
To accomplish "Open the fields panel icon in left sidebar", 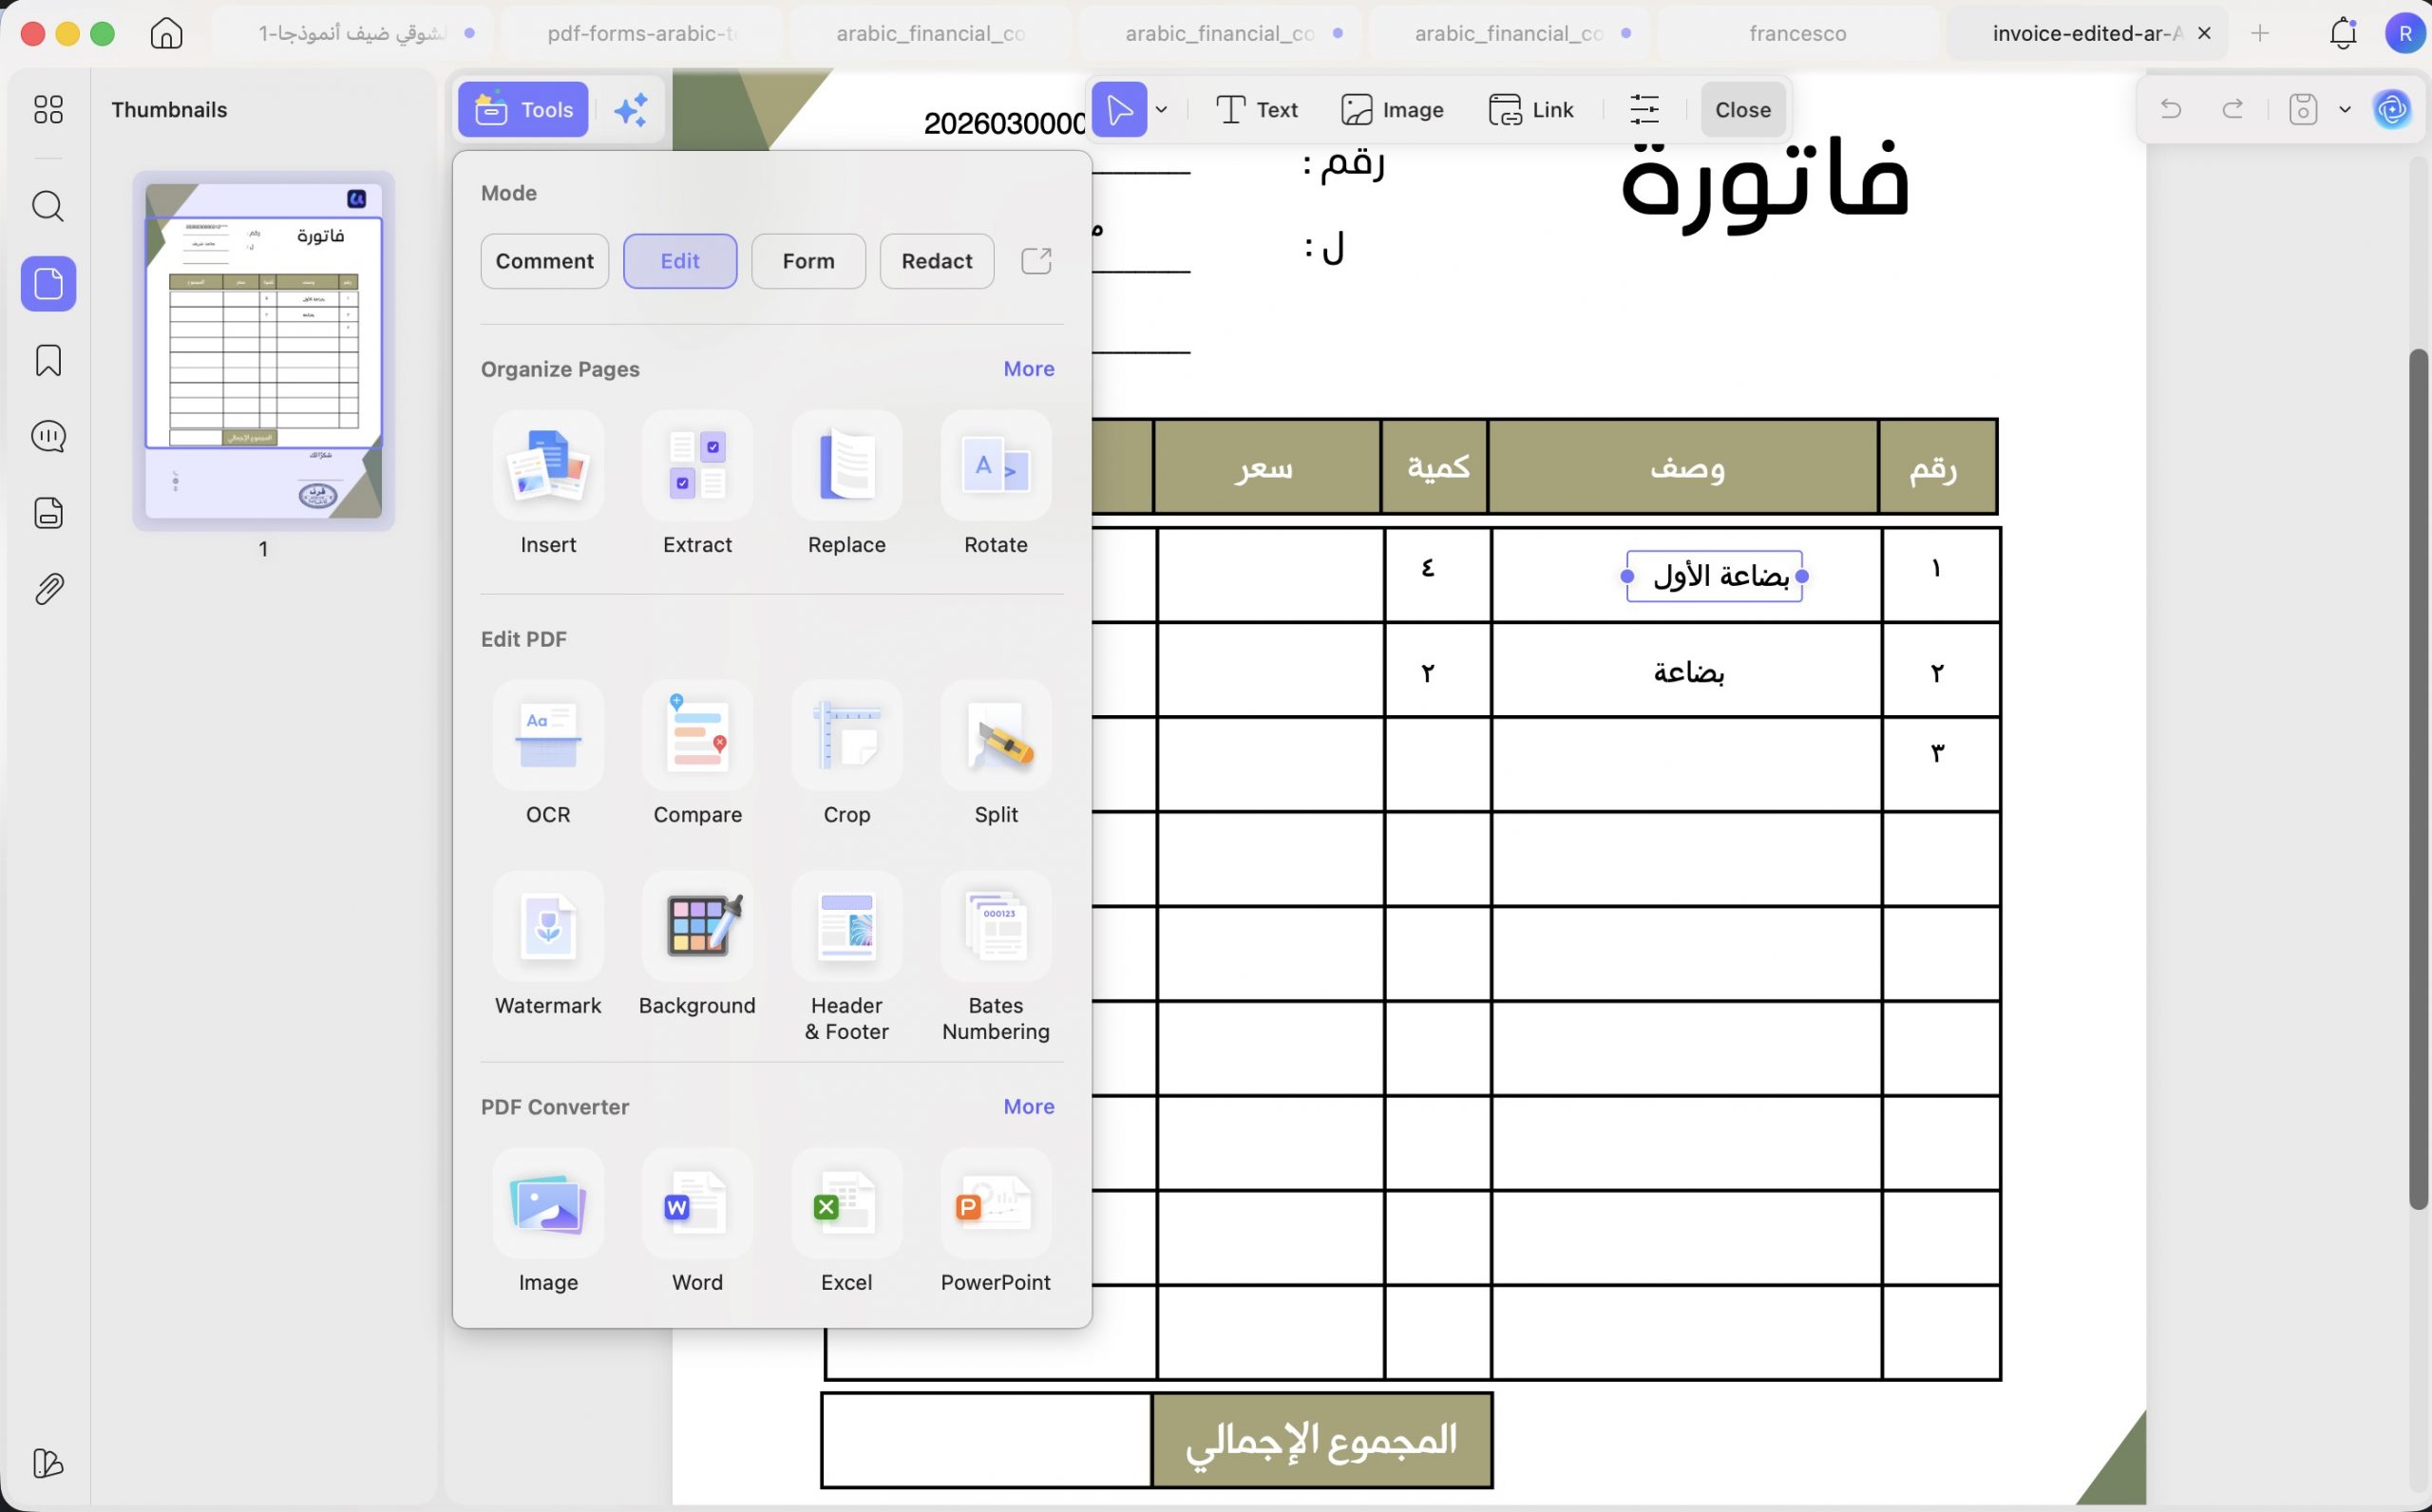I will (x=48, y=513).
